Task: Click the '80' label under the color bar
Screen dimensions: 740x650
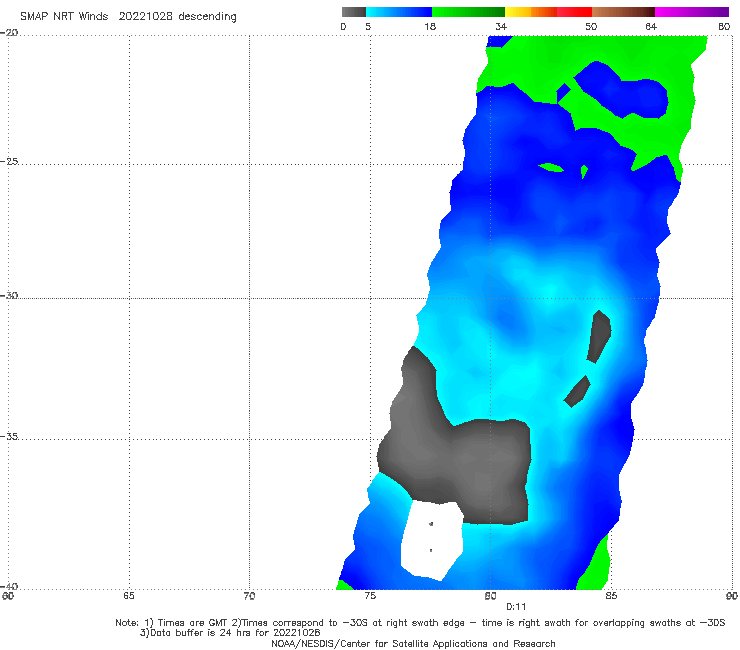Action: point(724,26)
